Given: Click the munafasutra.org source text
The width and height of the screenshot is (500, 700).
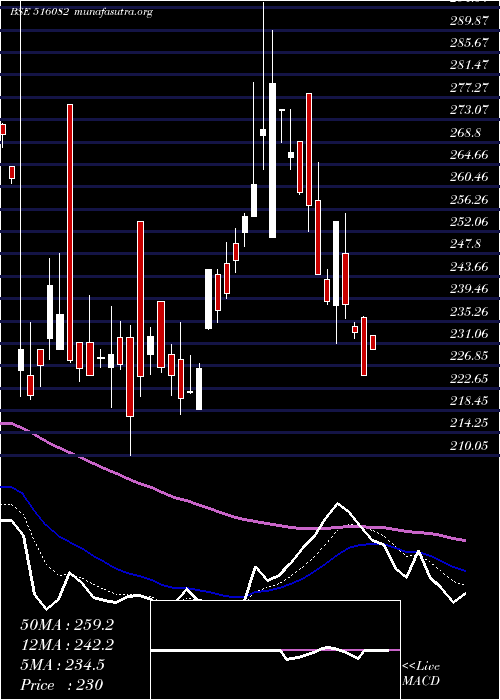Looking at the screenshot, I should tap(114, 12).
